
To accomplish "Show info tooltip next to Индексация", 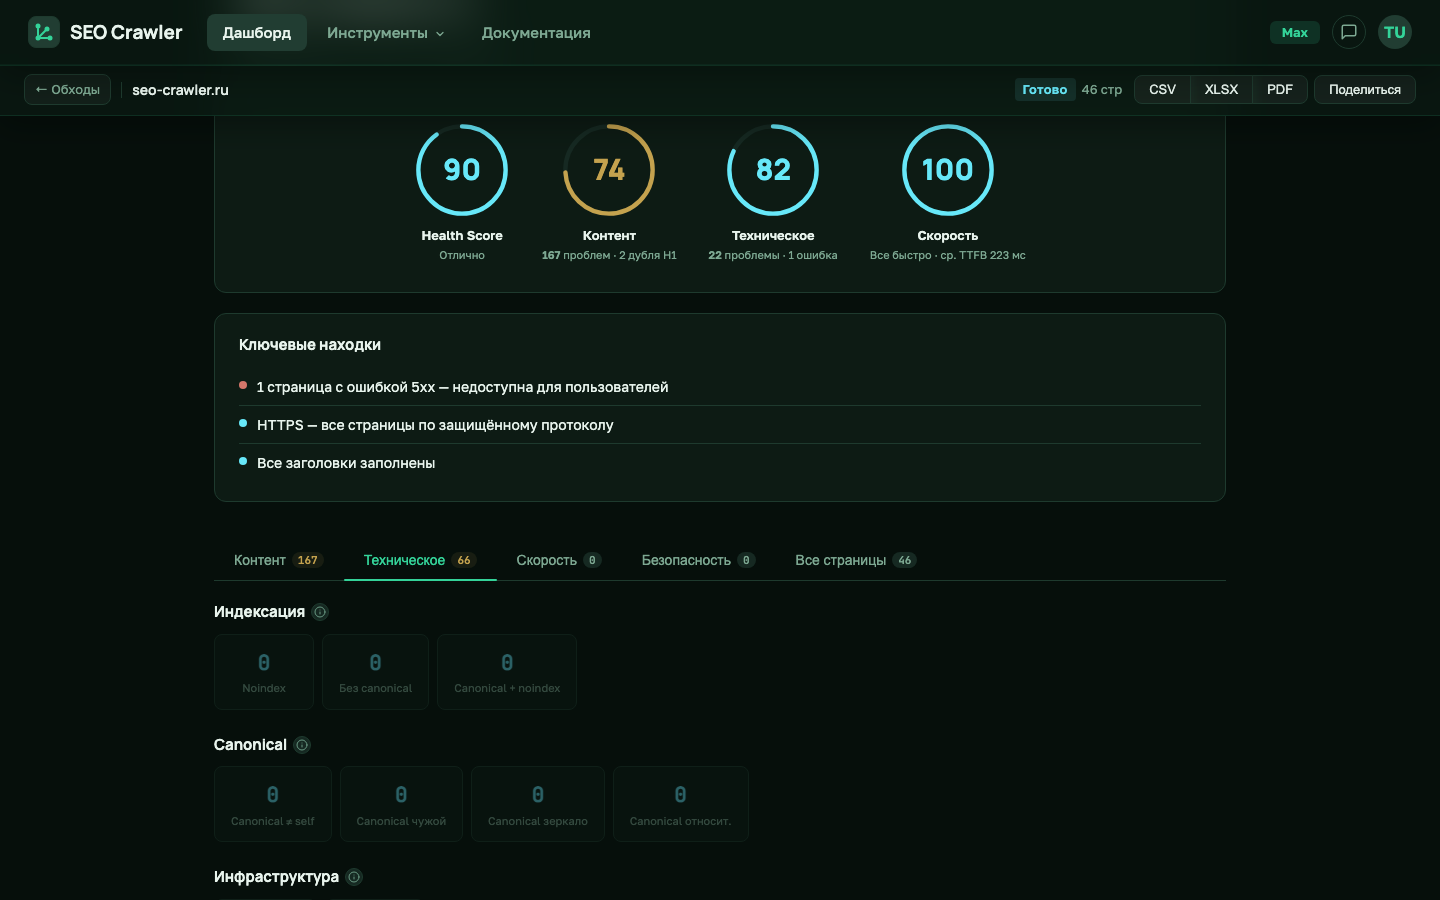I will (x=320, y=612).
